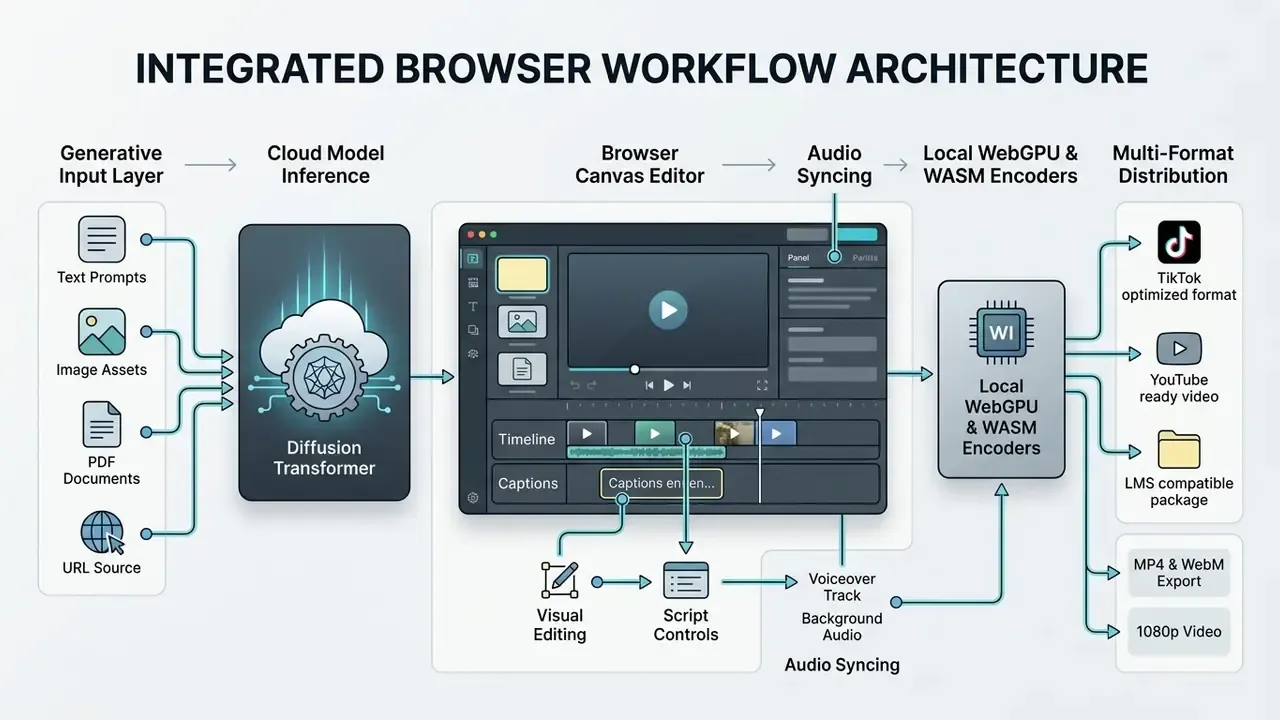1280x720 pixels.
Task: Click the white playhead marker on the ruler
Action: (x=759, y=412)
